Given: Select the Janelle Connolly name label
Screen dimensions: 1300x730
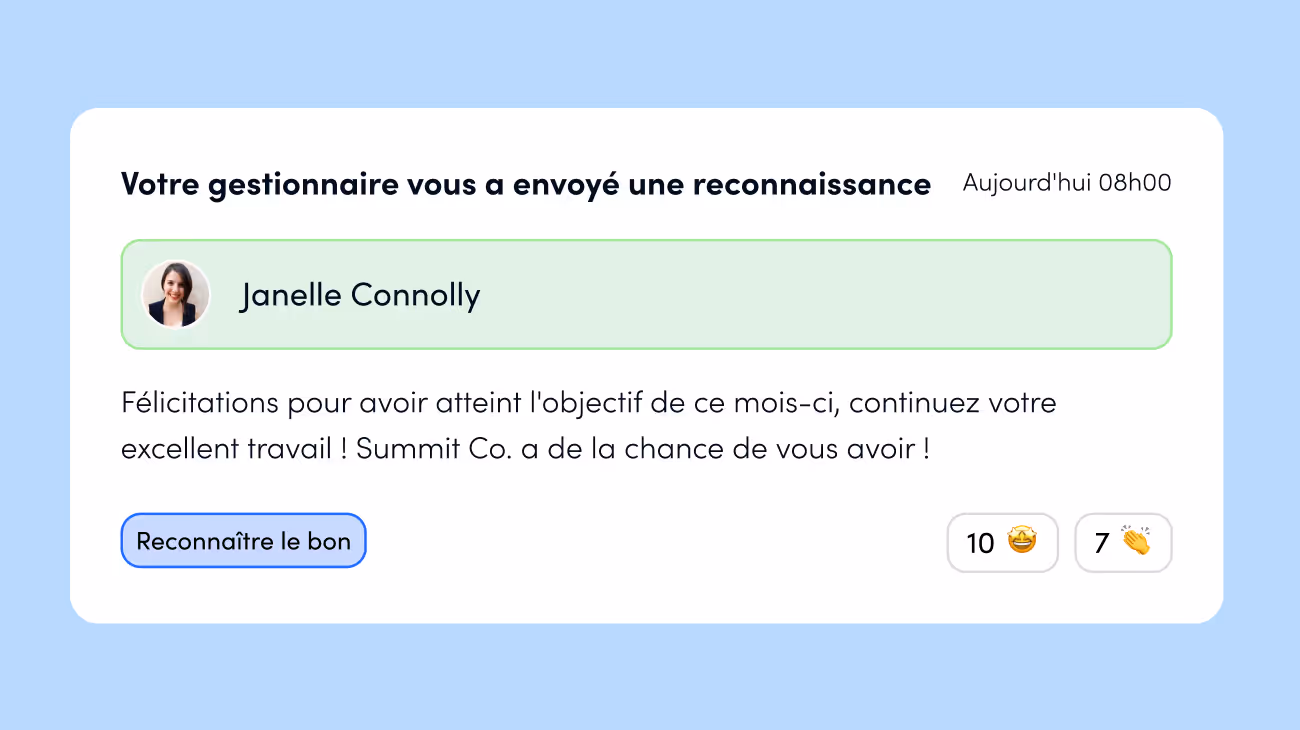Looking at the screenshot, I should 360,295.
